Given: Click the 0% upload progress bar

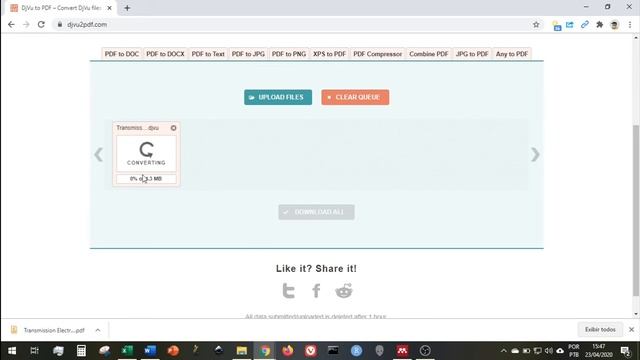Looking at the screenshot, I should (146, 179).
